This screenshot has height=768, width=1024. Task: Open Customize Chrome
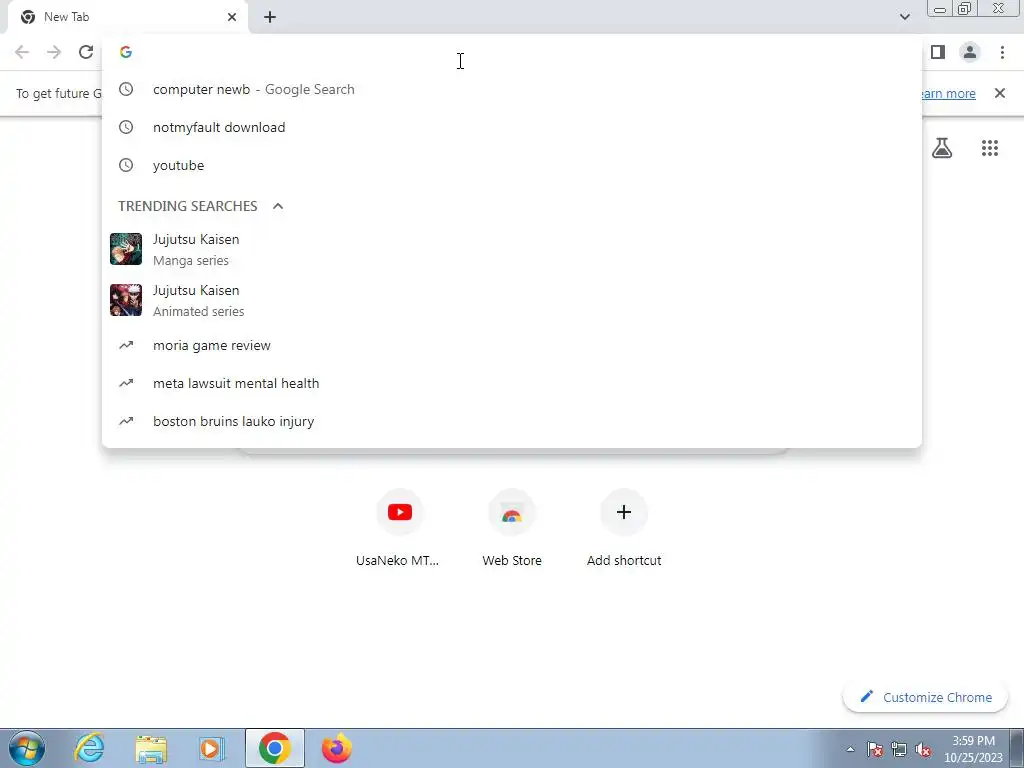(925, 697)
